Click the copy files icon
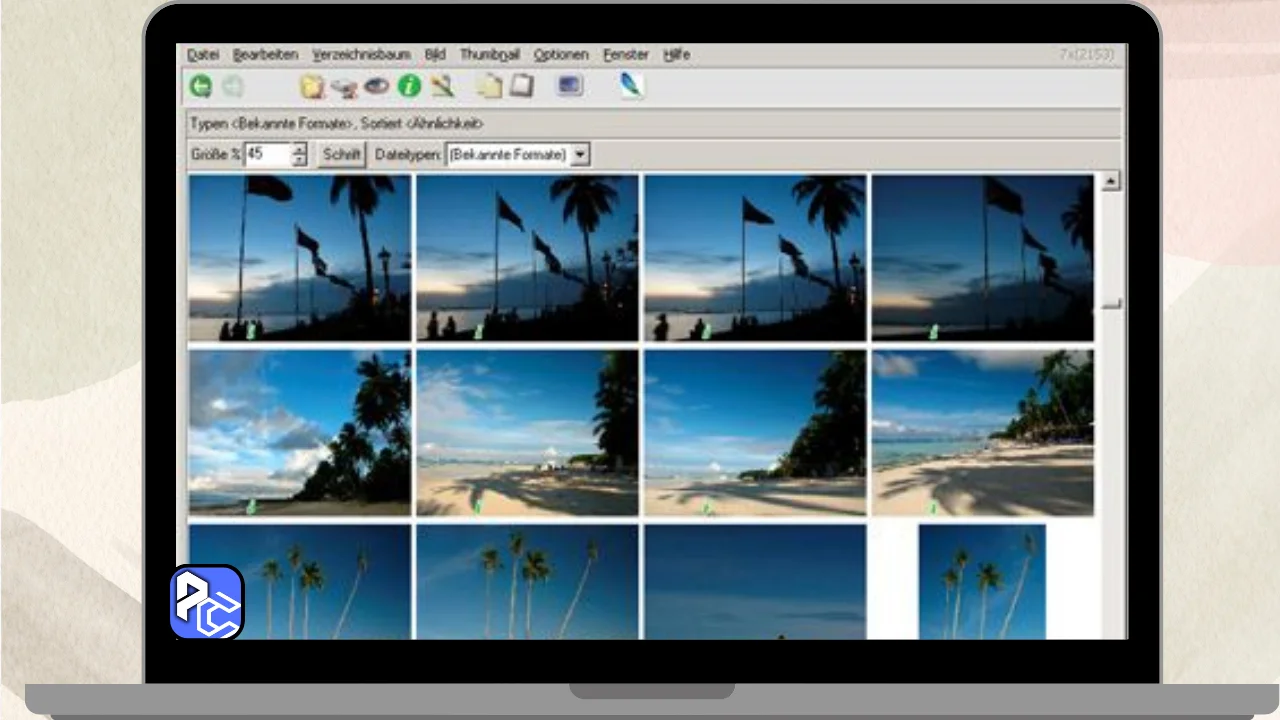This screenshot has height=720, width=1280. 489,87
